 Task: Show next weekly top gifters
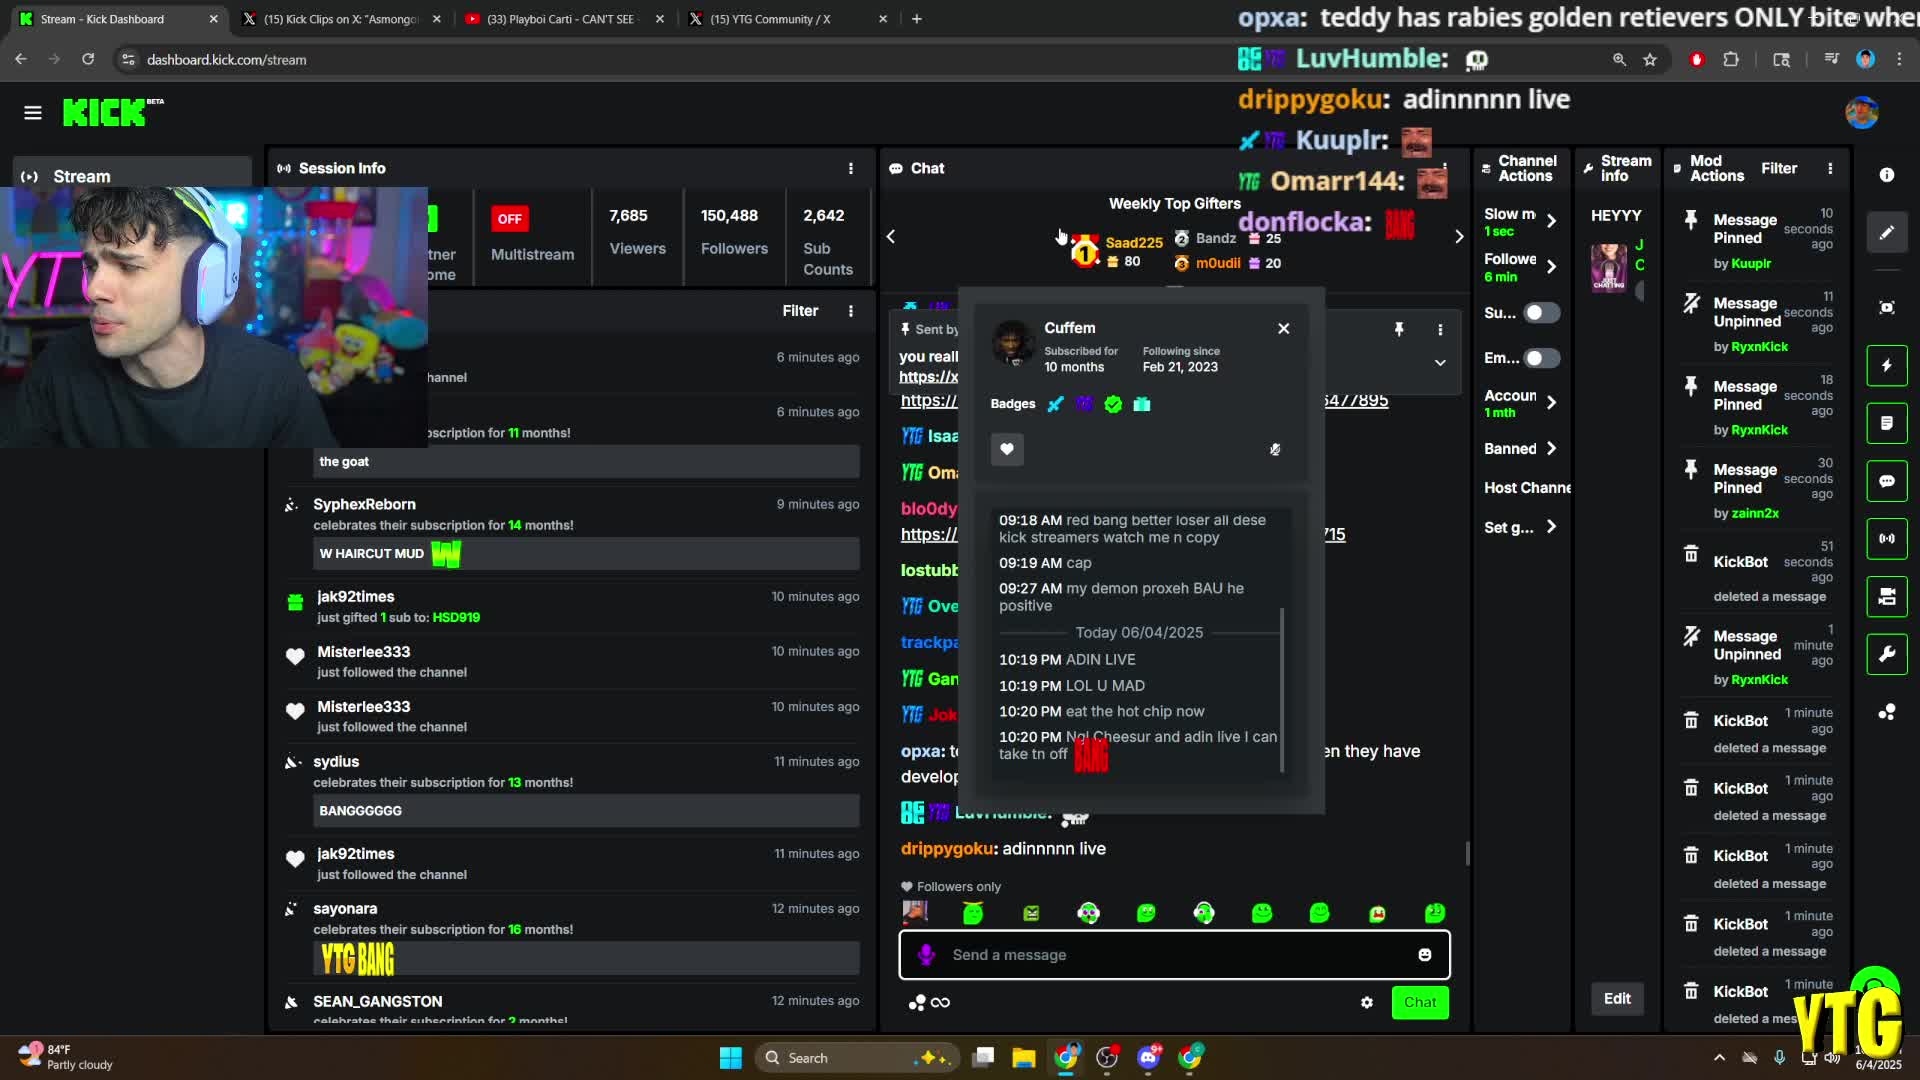pos(1459,237)
